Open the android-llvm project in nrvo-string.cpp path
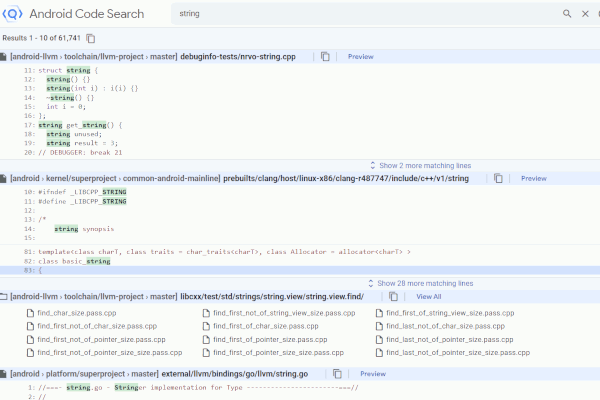The width and height of the screenshot is (600, 400). point(34,57)
